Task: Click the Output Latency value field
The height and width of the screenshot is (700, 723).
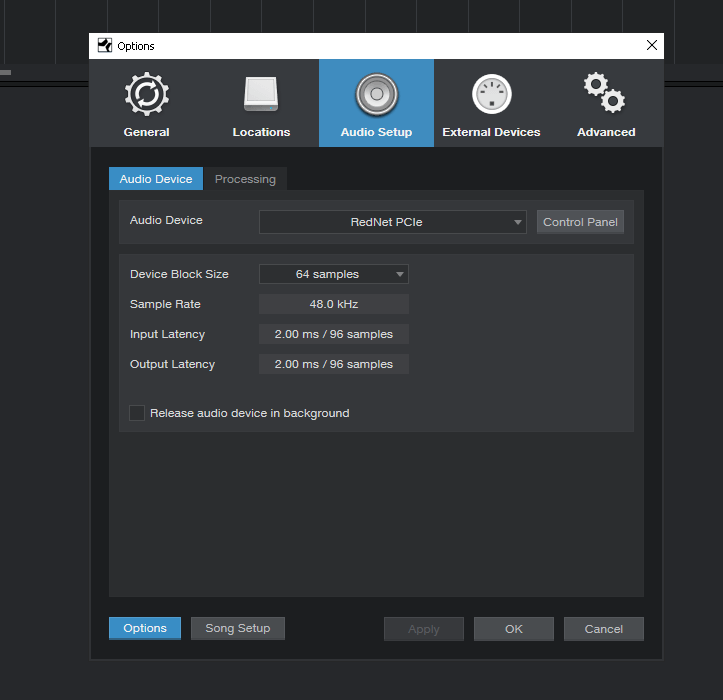Action: [334, 364]
